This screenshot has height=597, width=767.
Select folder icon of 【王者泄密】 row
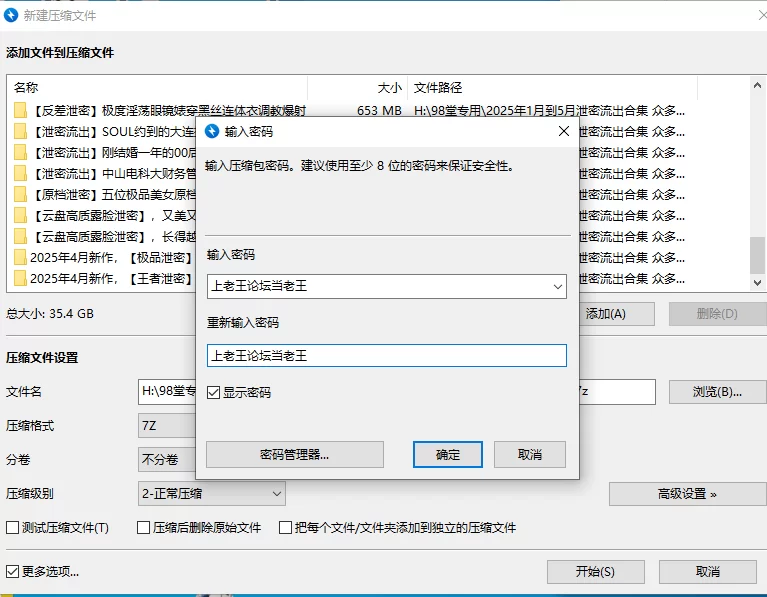(20, 278)
